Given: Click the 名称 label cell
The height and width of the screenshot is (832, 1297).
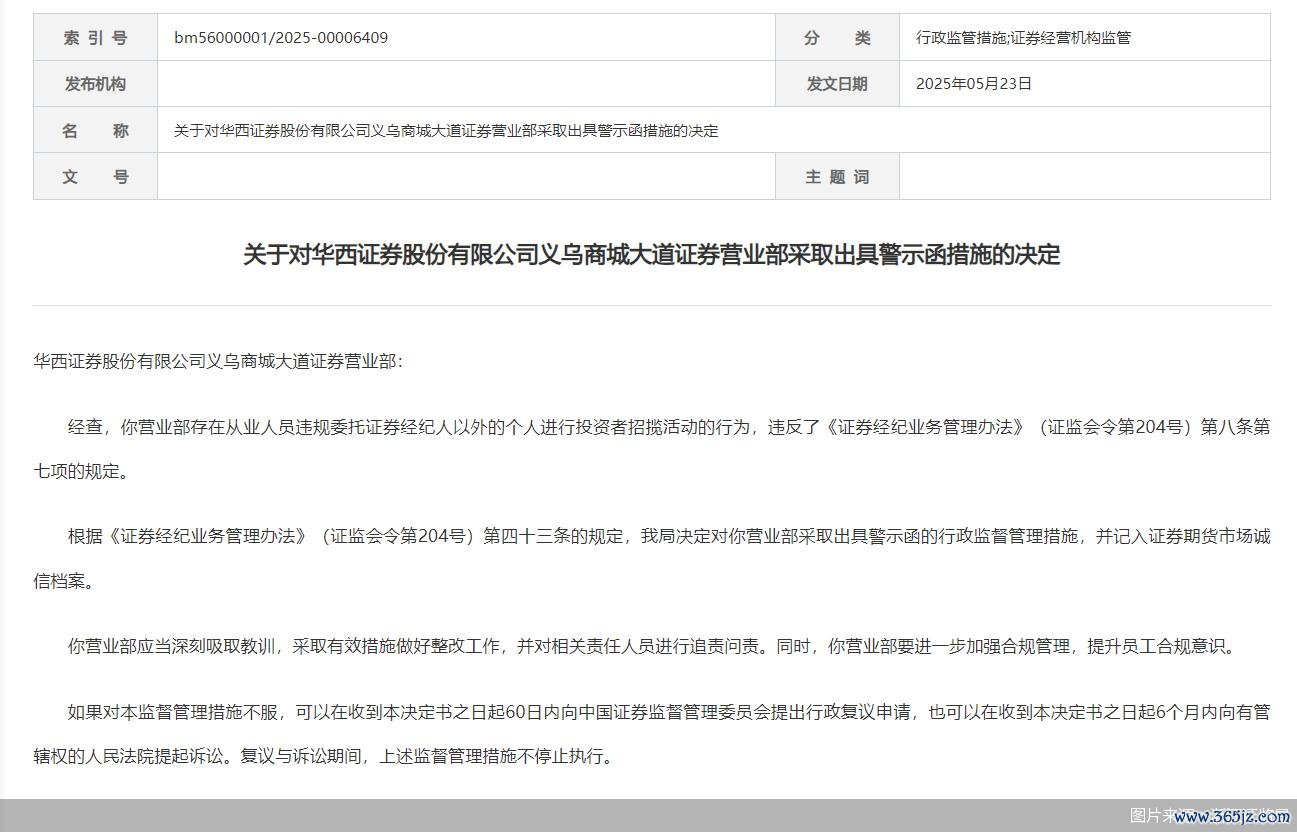Looking at the screenshot, I should pos(95,130).
